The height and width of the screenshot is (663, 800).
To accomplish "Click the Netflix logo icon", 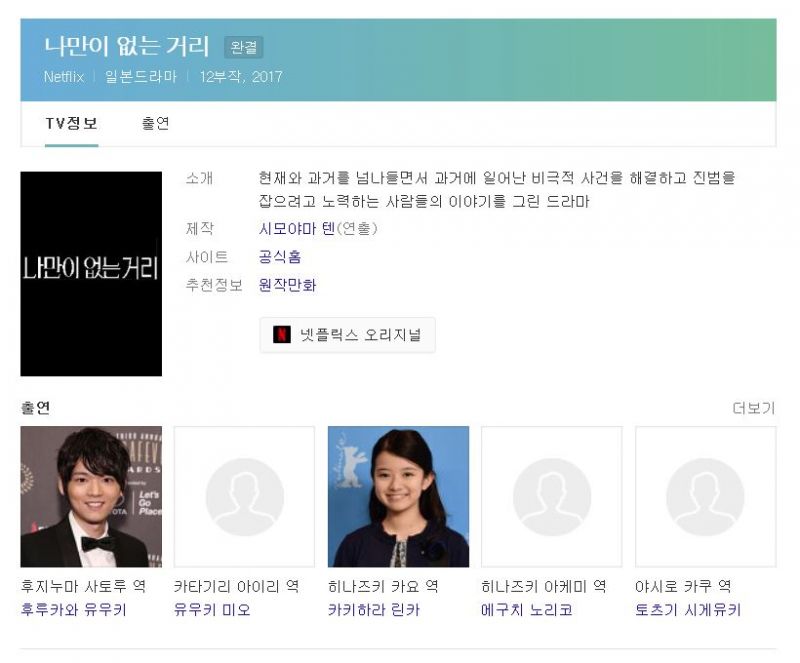I will point(283,335).
